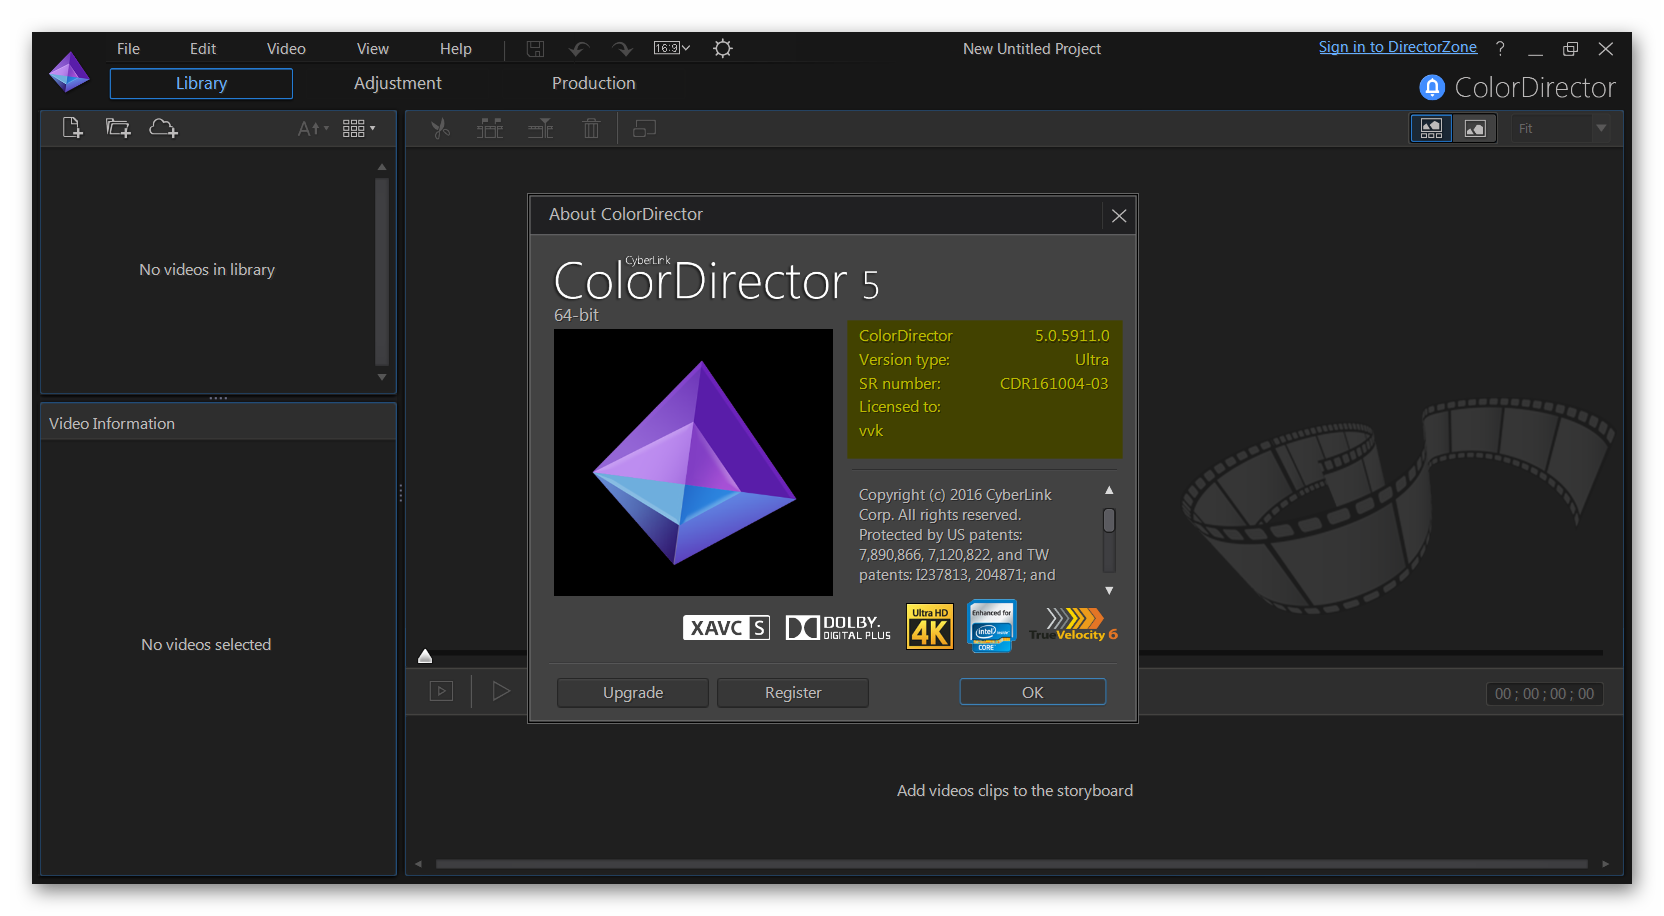Image resolution: width=1664 pixels, height=916 pixels.
Task: Click the playback position marker on seek bar
Action: coord(425,656)
